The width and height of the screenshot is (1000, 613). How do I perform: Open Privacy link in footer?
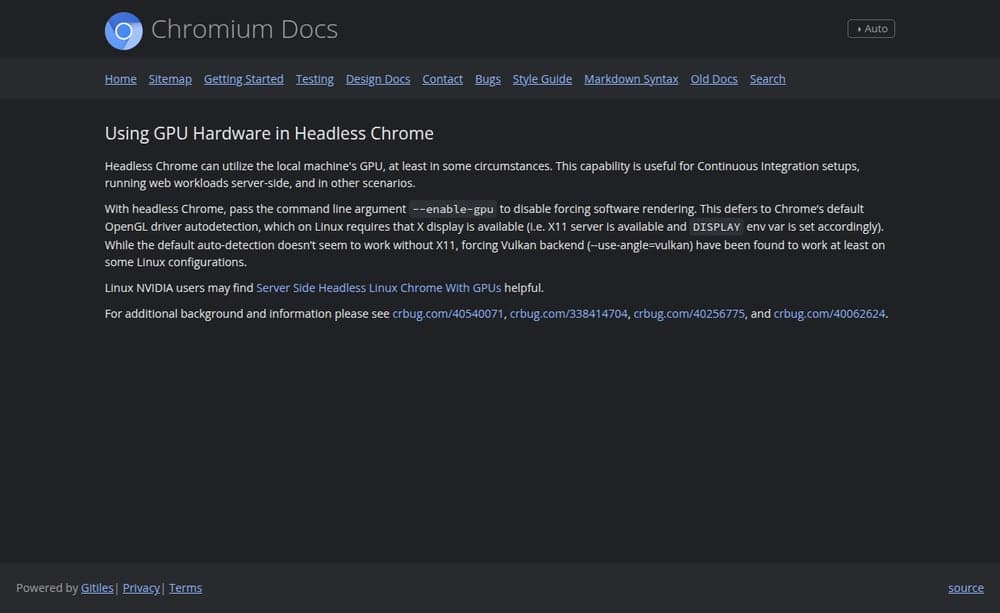(141, 588)
